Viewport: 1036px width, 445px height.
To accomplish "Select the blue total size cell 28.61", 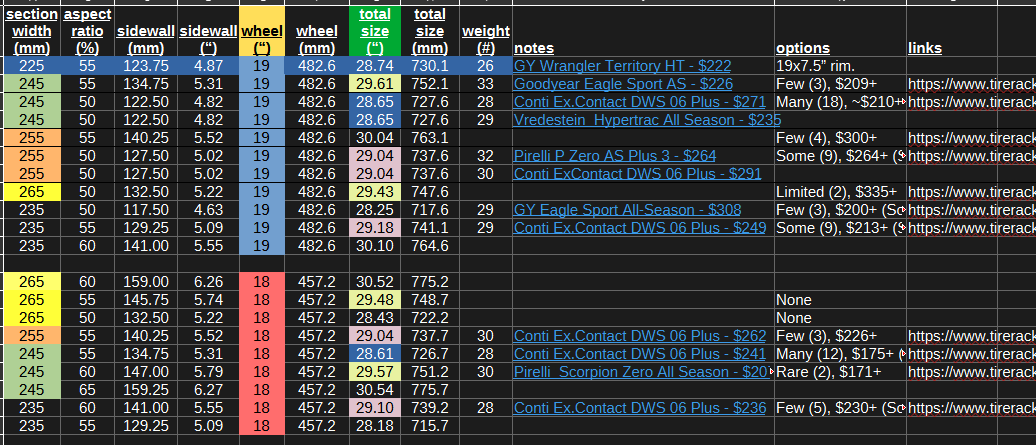I will [x=375, y=353].
